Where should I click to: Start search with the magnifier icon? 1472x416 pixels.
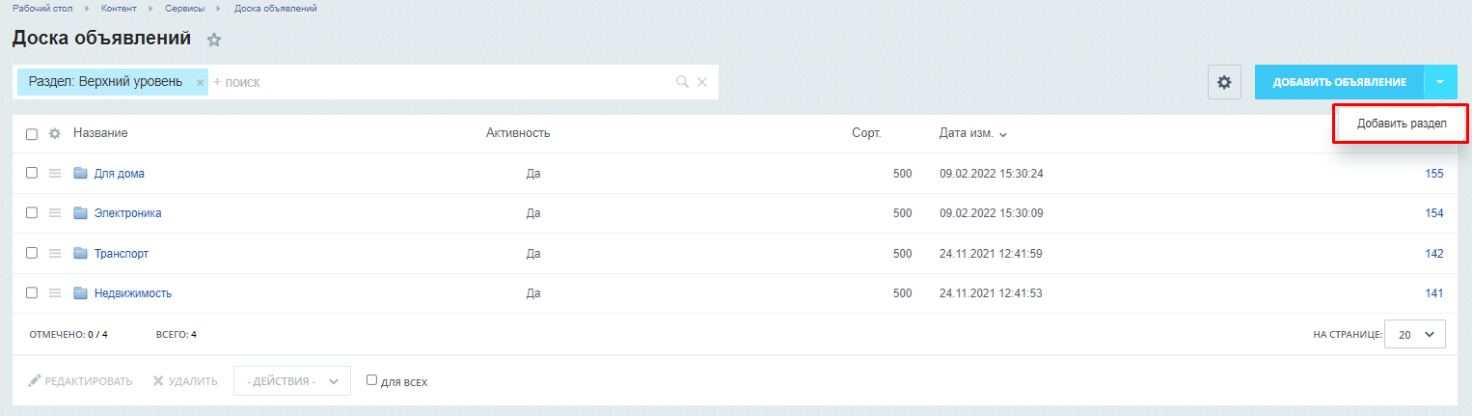[x=682, y=82]
